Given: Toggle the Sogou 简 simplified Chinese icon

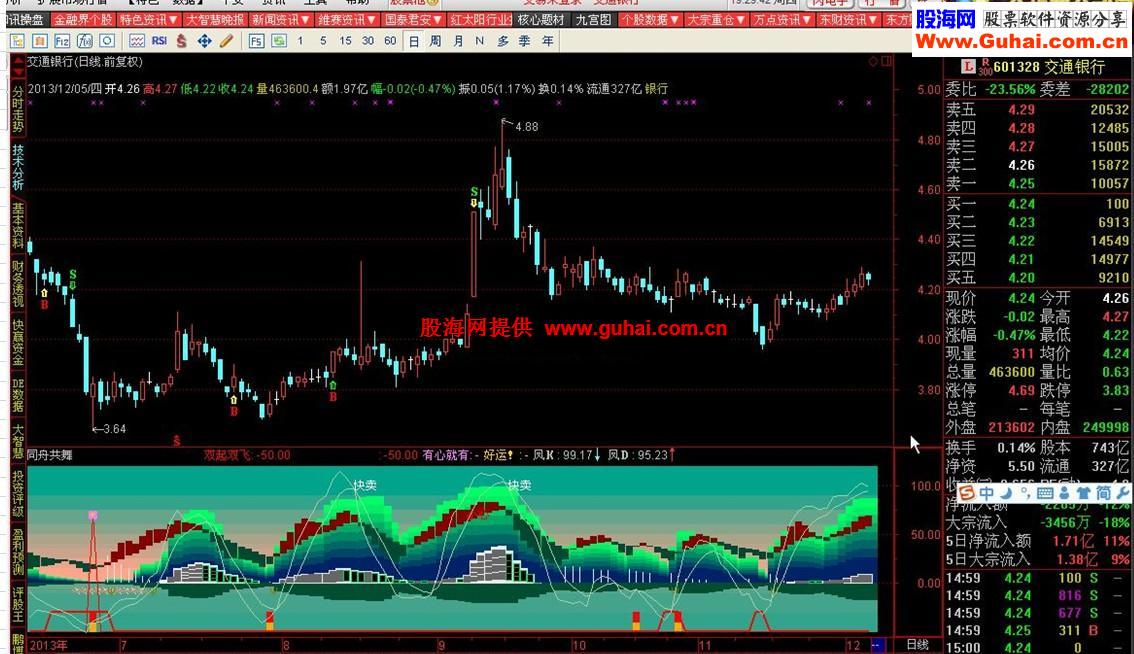Looking at the screenshot, I should tap(1103, 493).
